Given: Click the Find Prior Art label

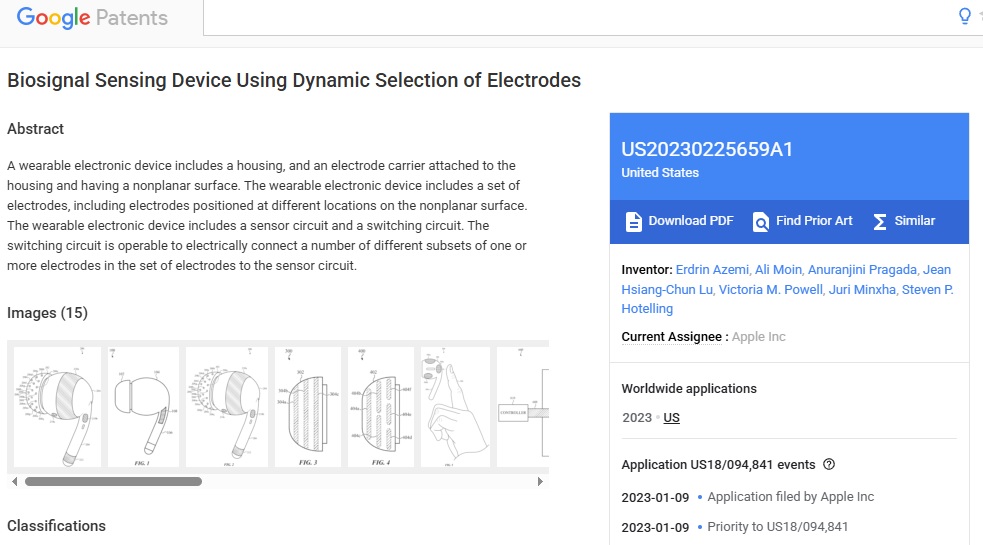Looking at the screenshot, I should pos(814,221).
